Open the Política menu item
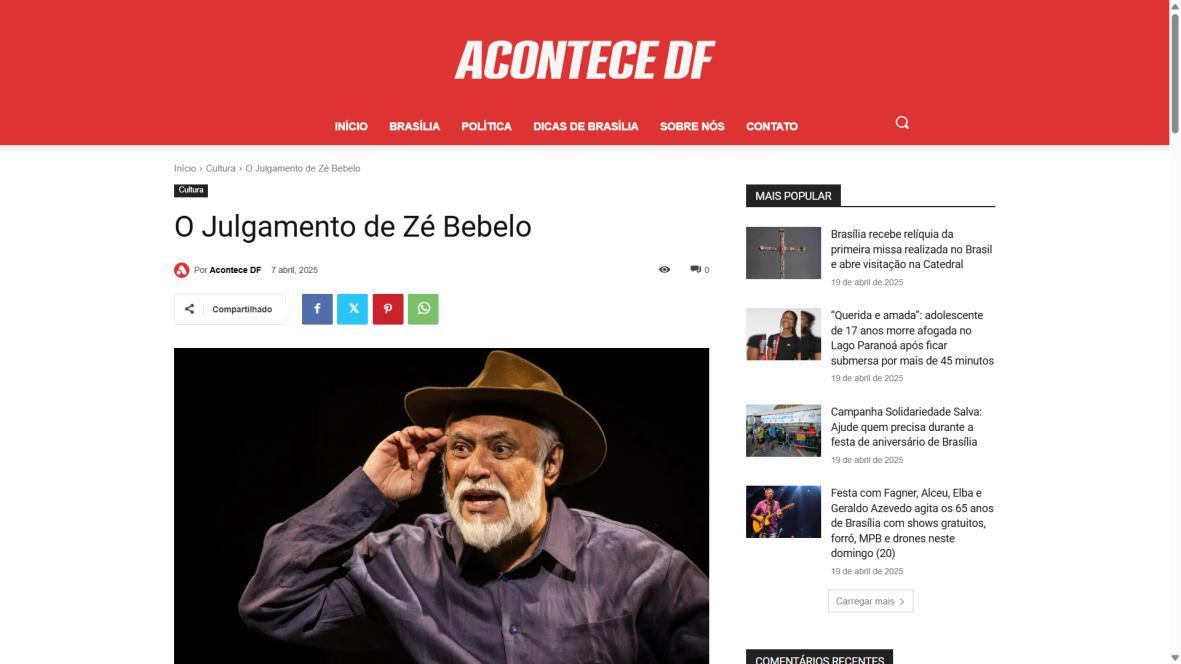This screenshot has width=1181, height=664. pos(487,126)
